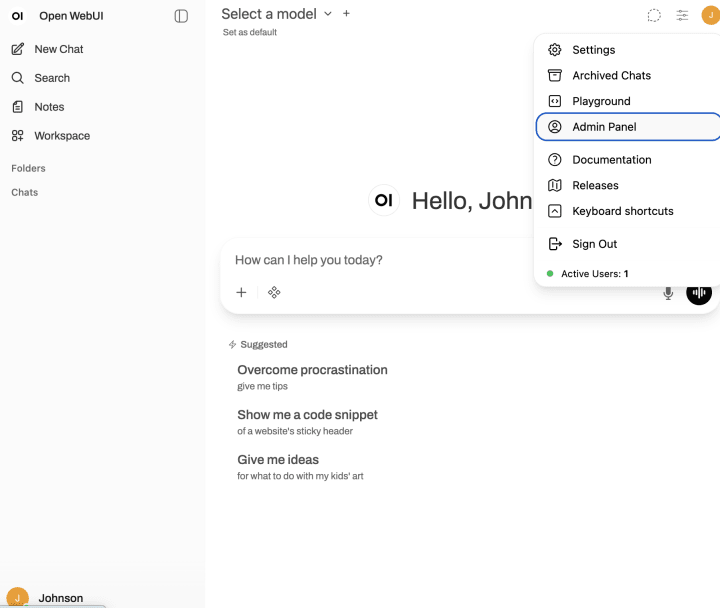Open chat controls sliders icon
Image resolution: width=720 pixels, height=608 pixels.
point(682,16)
